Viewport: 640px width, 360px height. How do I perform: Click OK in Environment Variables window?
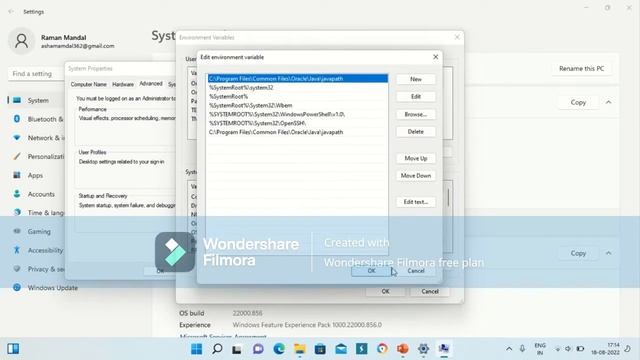(x=385, y=291)
